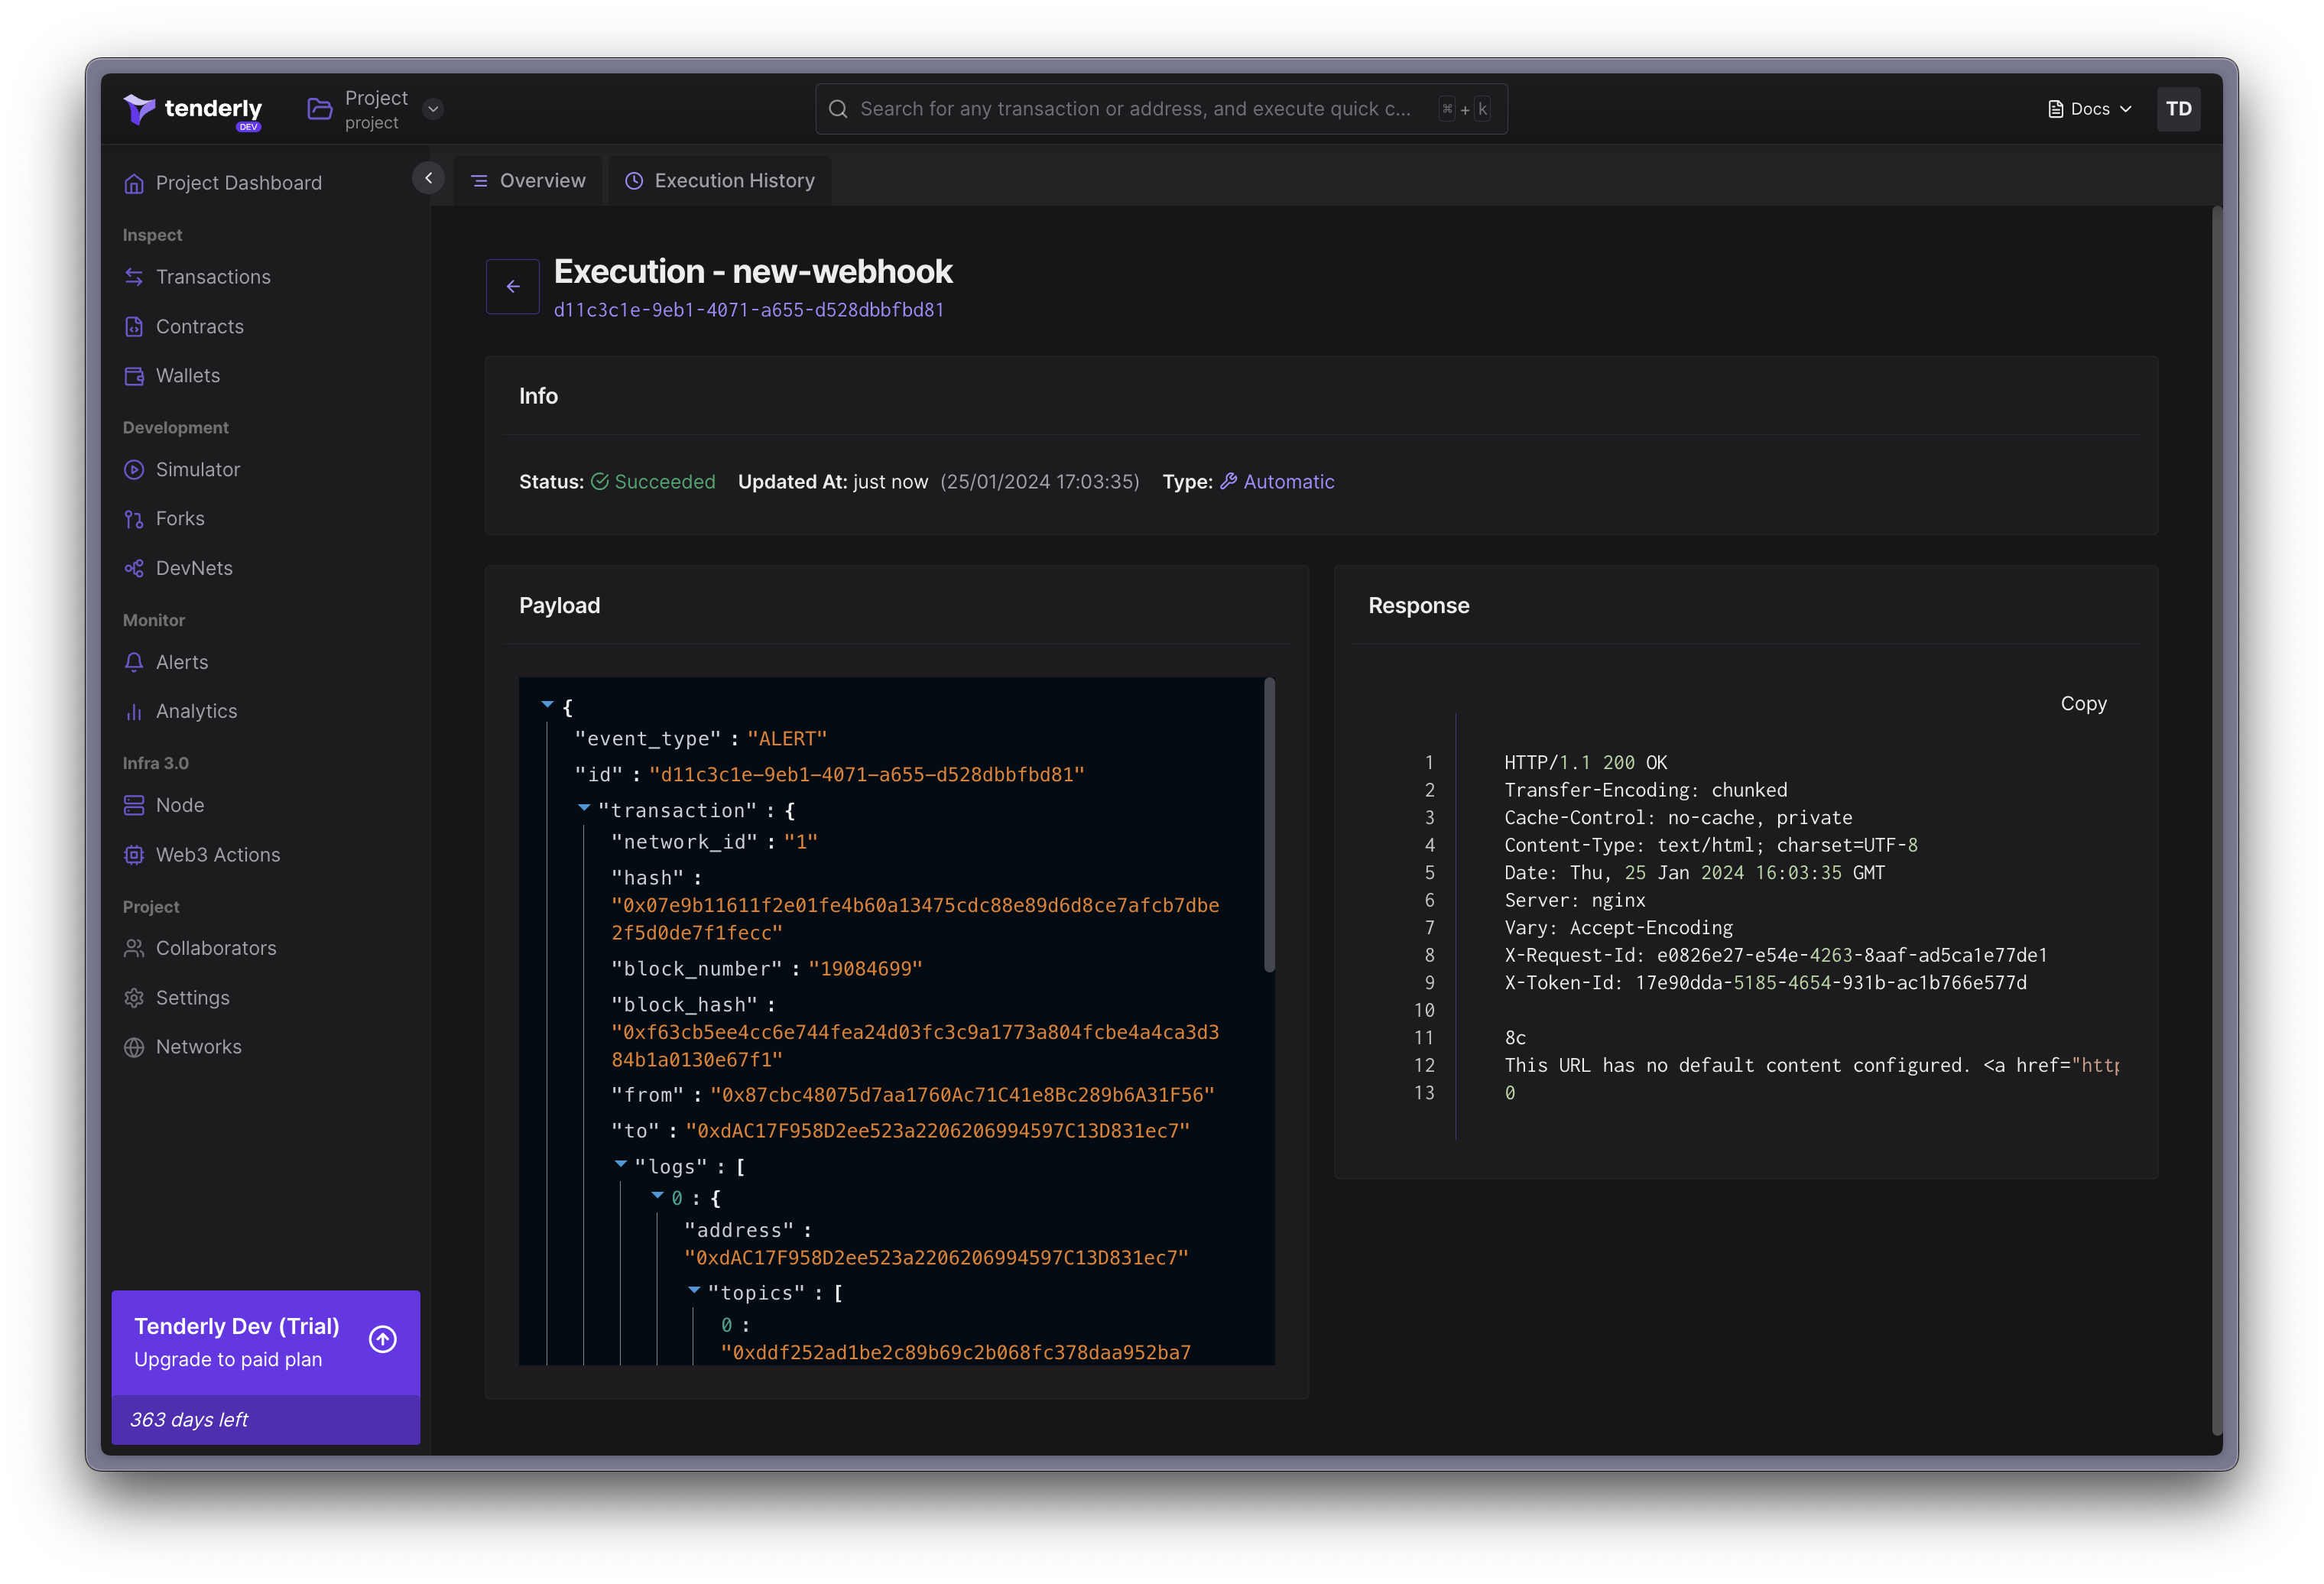
Task: Click the Automatic wrench icon
Action: coord(1229,481)
